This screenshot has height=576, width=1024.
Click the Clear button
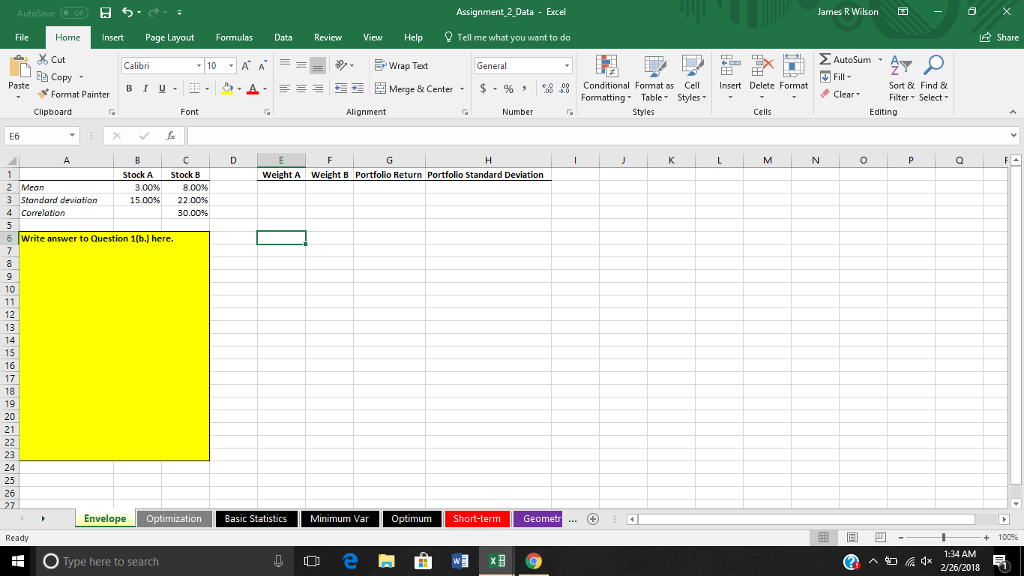click(840, 94)
